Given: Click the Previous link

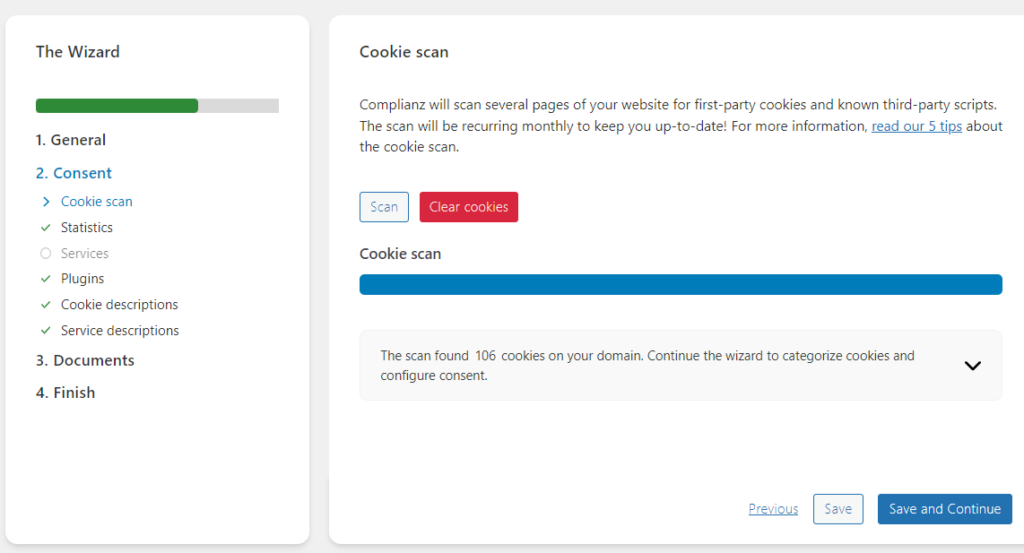Looking at the screenshot, I should pos(773,509).
